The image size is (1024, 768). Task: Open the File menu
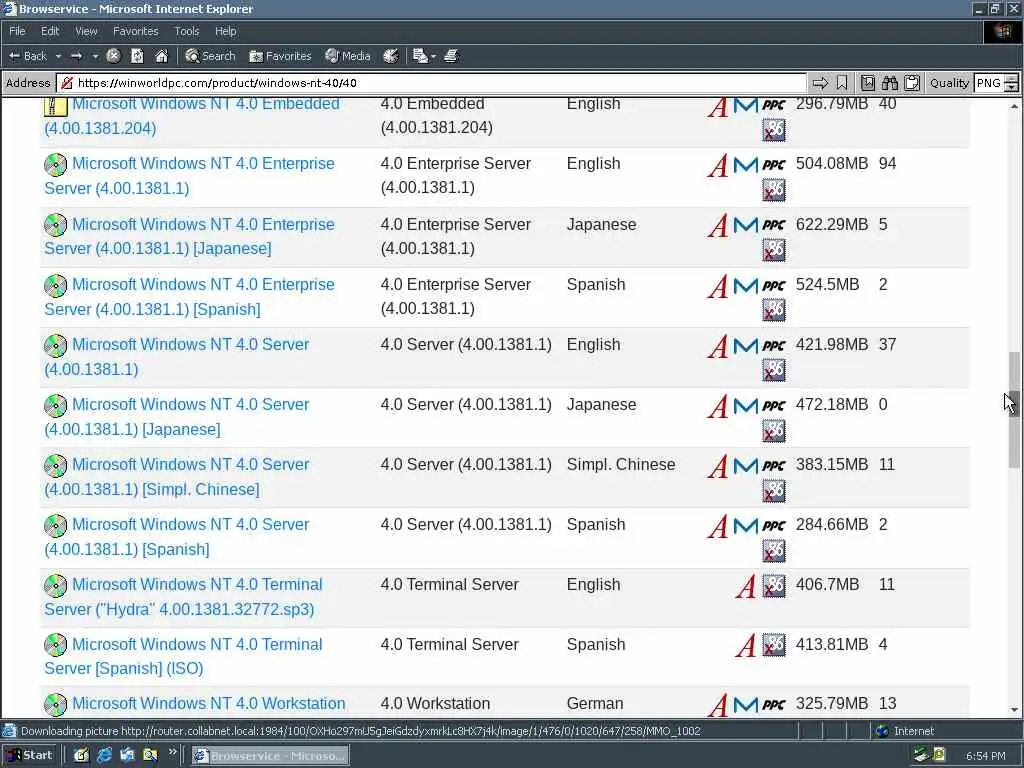click(17, 31)
